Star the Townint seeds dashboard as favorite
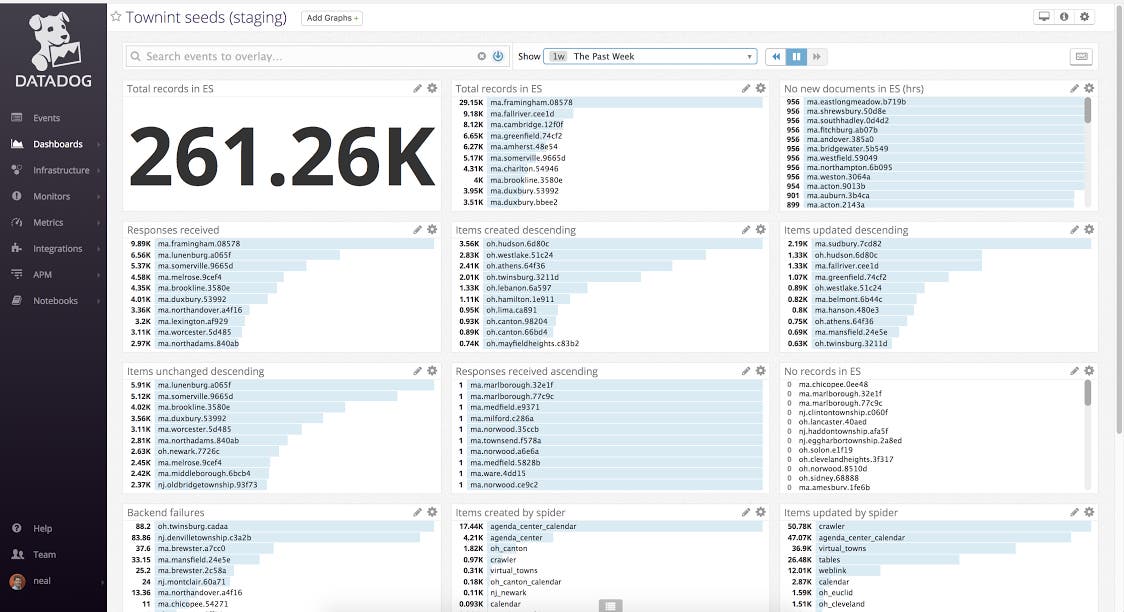The width and height of the screenshot is (1124, 612). coord(117,17)
